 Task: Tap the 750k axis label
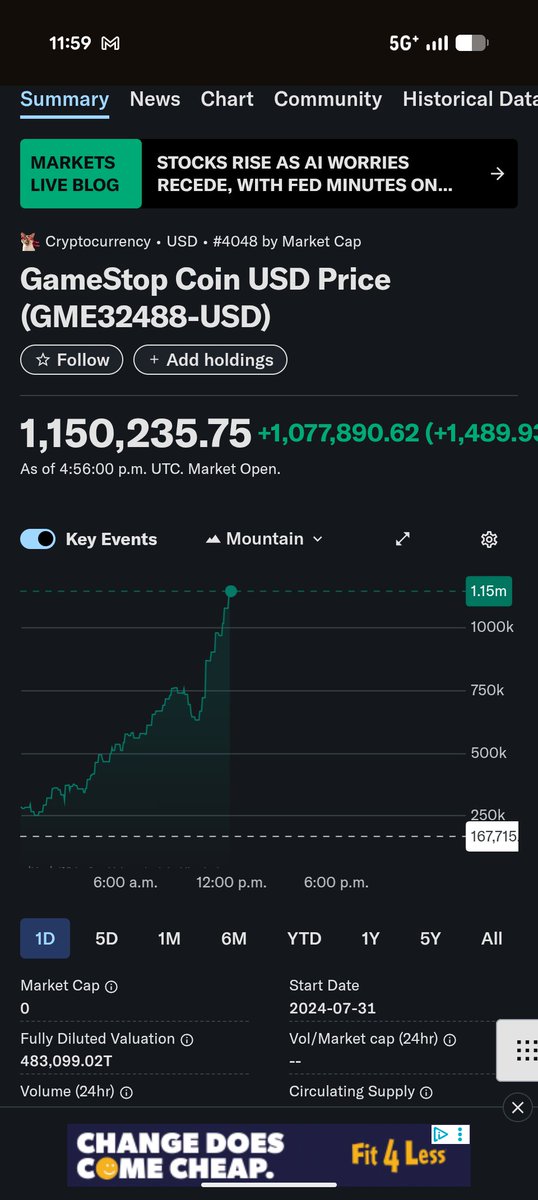(488, 690)
